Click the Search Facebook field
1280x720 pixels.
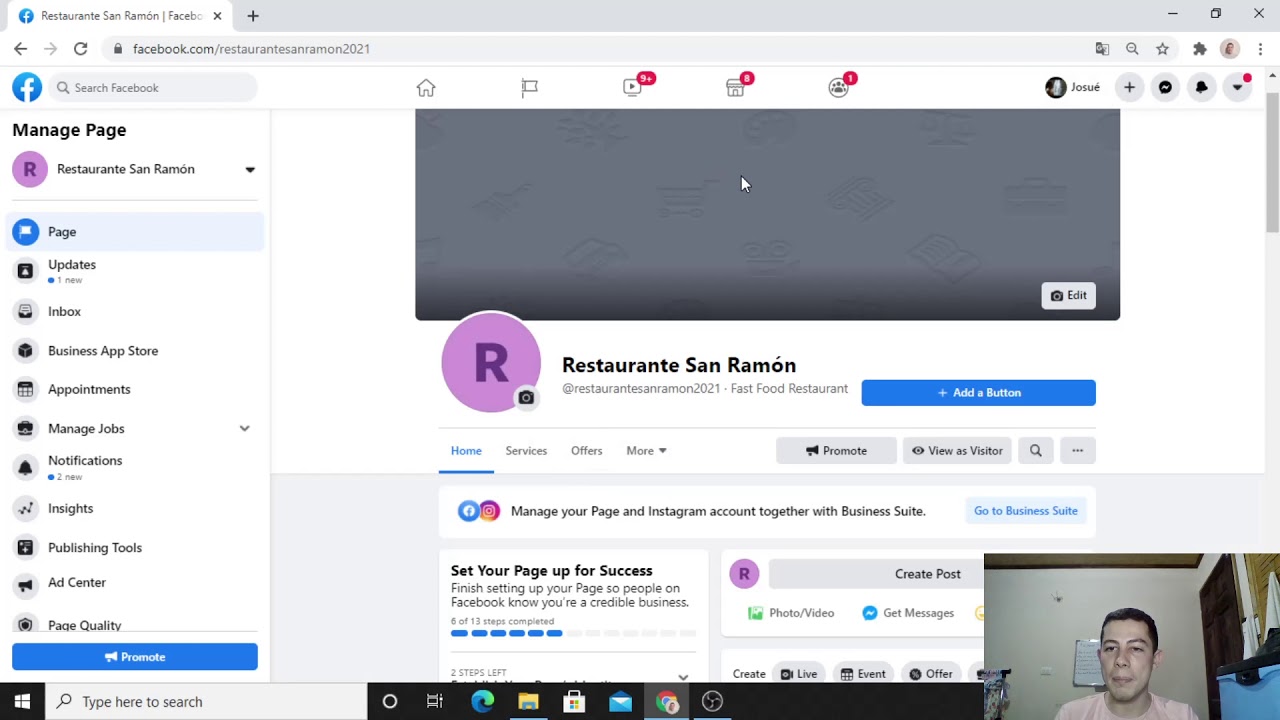[153, 88]
